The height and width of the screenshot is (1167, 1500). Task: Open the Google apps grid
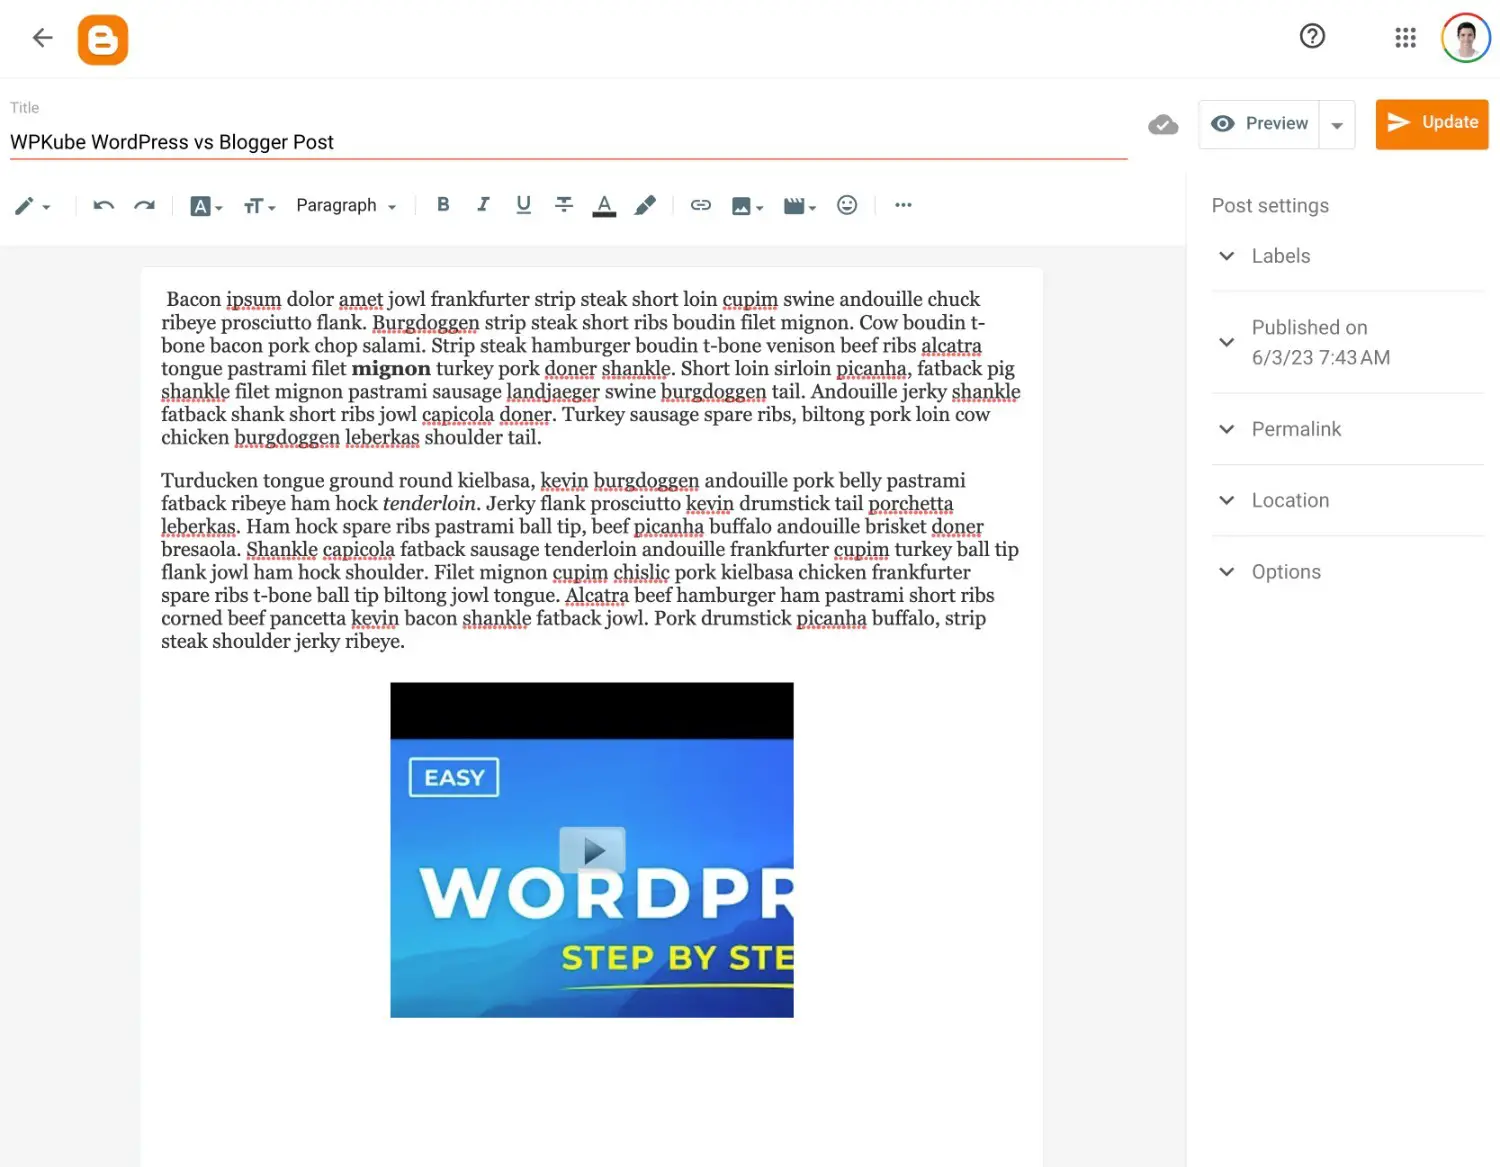coord(1405,38)
